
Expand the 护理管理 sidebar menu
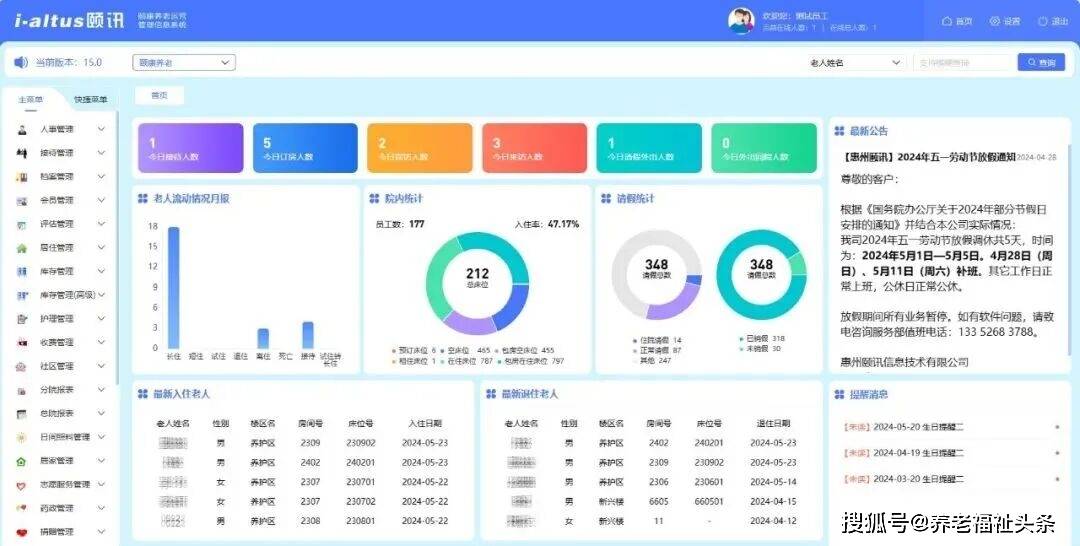[101, 318]
